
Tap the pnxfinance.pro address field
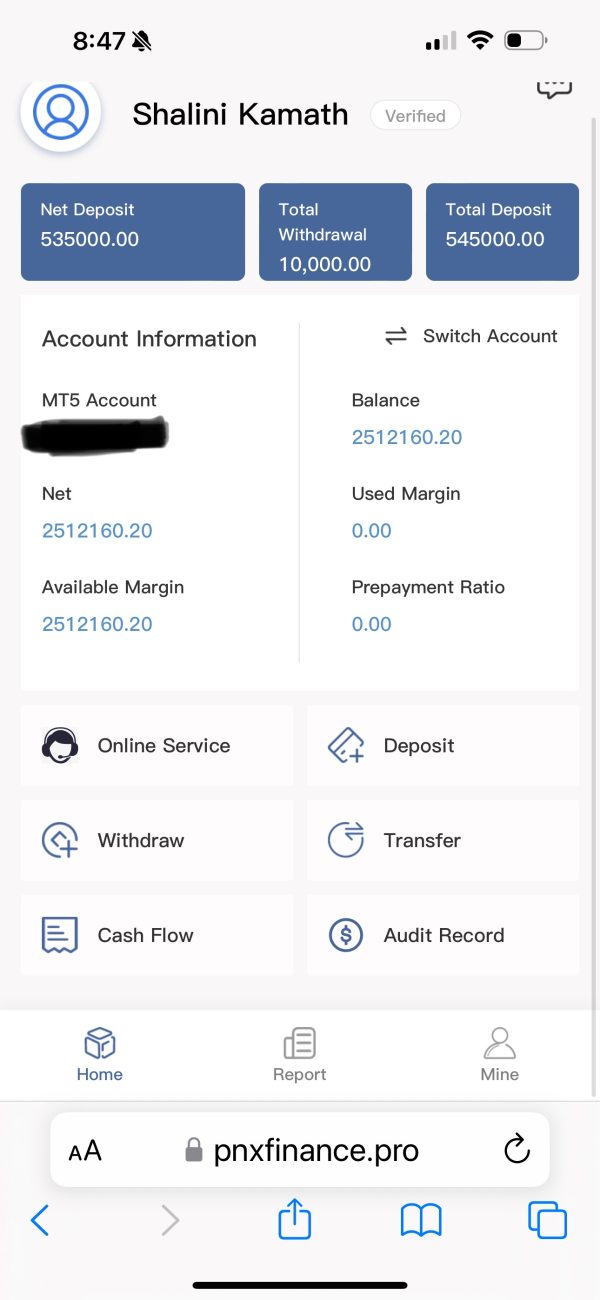point(300,1150)
